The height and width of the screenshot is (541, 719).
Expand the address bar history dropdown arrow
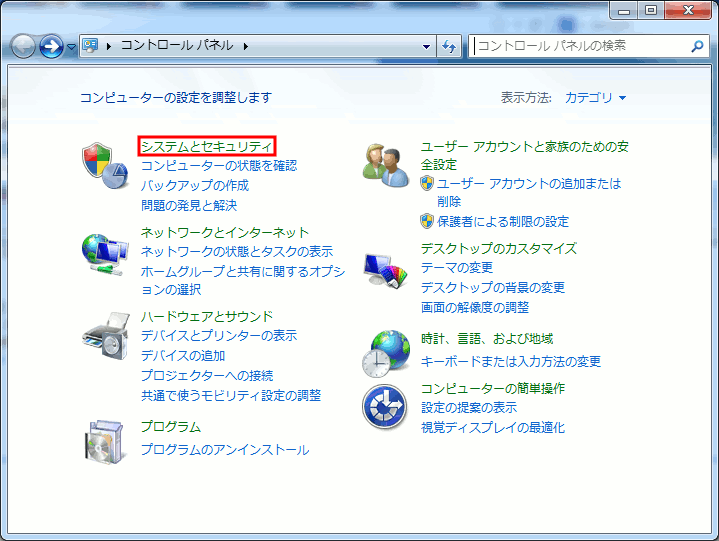point(426,46)
